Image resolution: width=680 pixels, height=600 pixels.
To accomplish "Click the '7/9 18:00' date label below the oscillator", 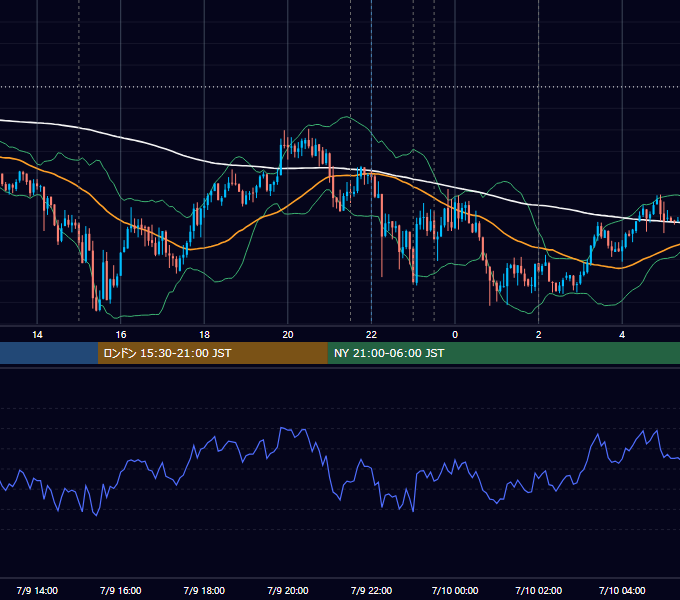I will tap(204, 590).
